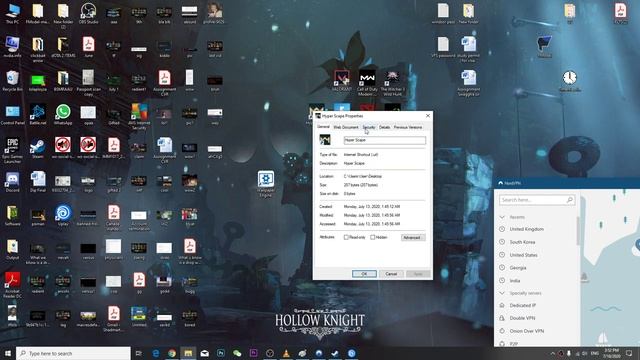Screen dimensions: 640x360
Task: Show hidden system tray icons
Action: [x=553, y=353]
